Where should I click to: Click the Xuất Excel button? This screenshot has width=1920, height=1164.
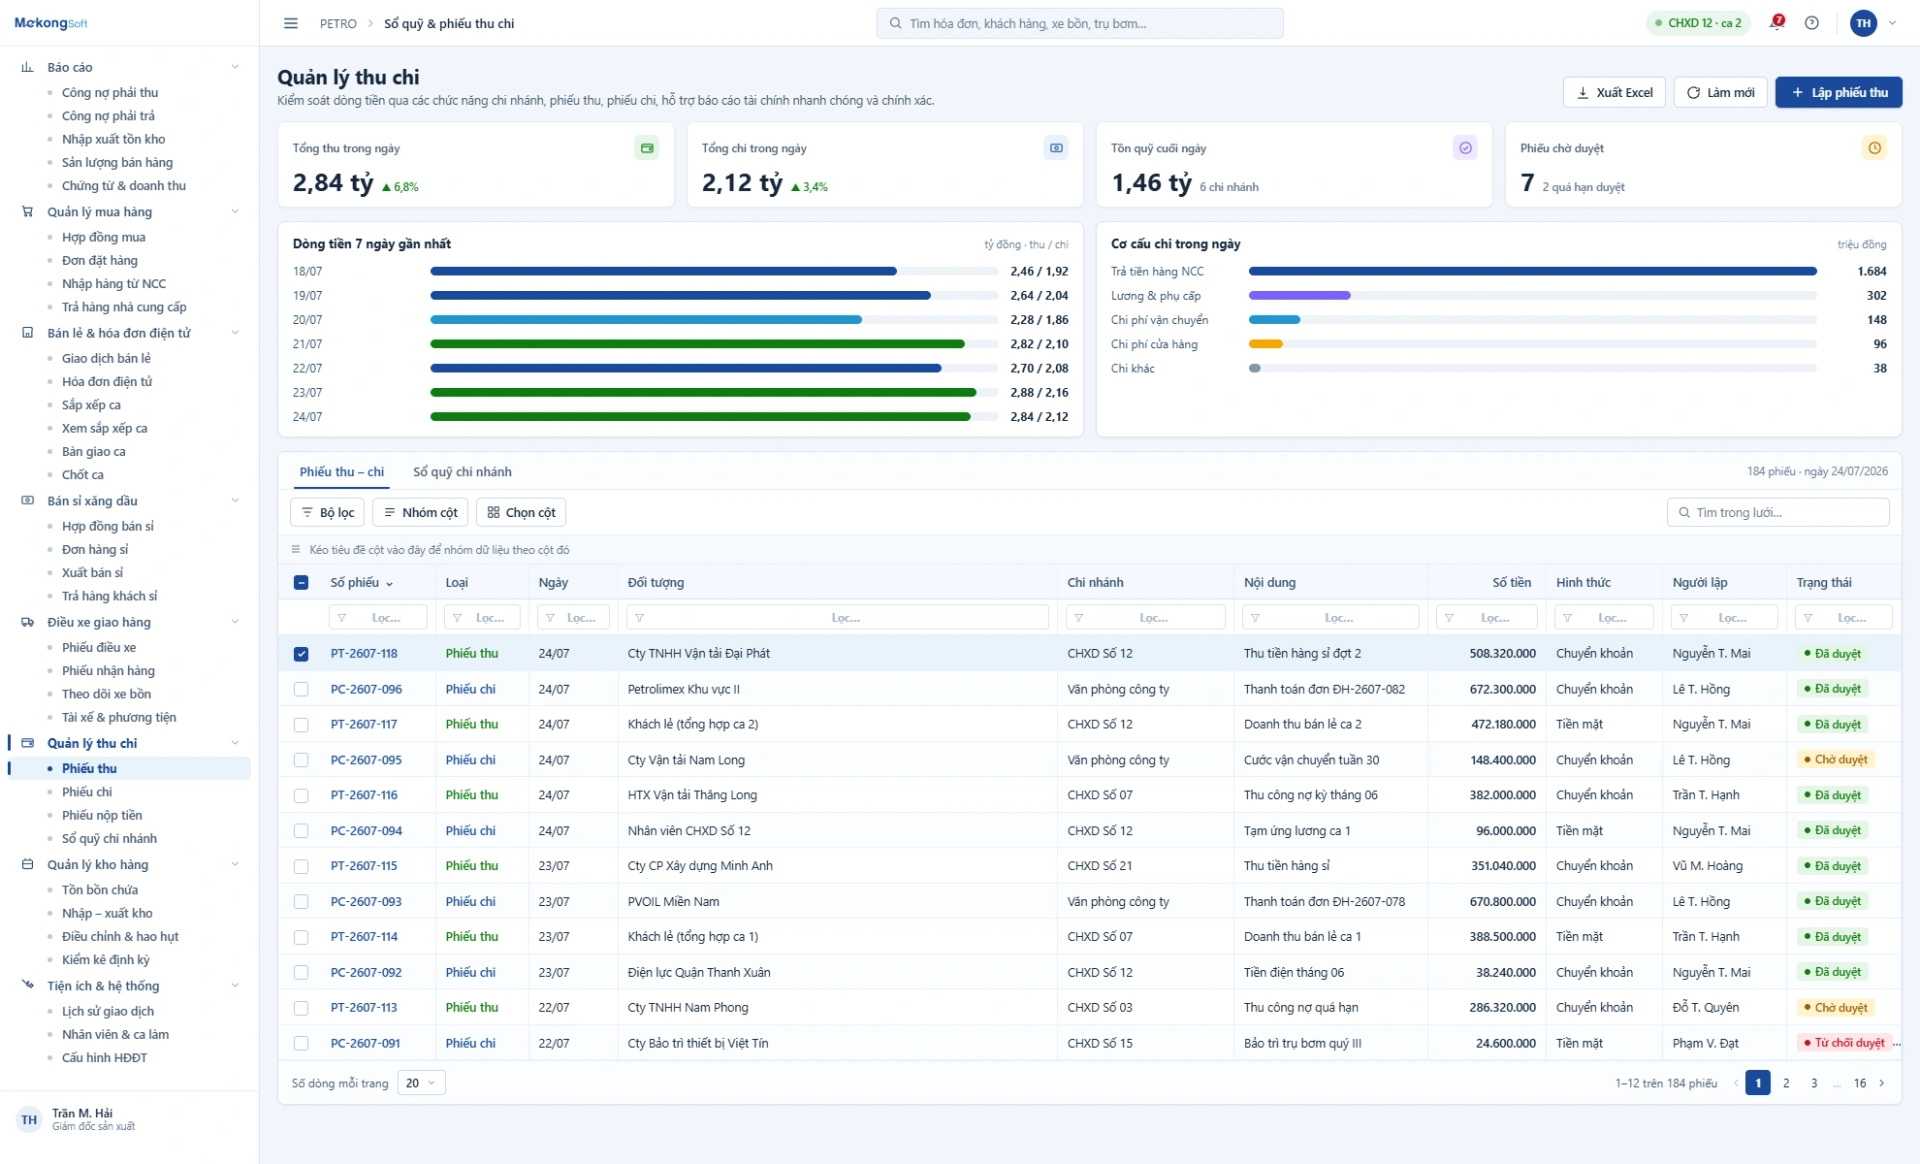coord(1614,92)
